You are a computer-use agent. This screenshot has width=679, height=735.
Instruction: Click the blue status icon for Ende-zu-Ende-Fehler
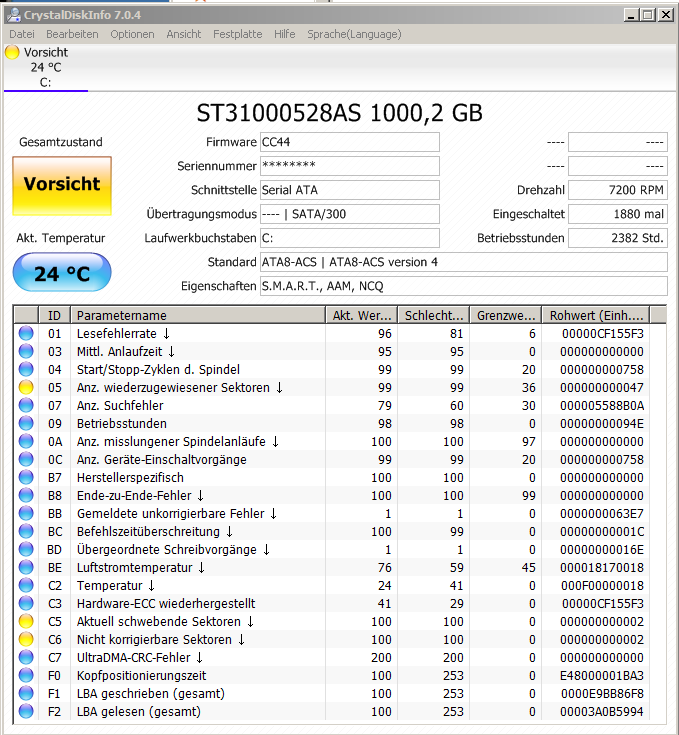click(x=26, y=495)
